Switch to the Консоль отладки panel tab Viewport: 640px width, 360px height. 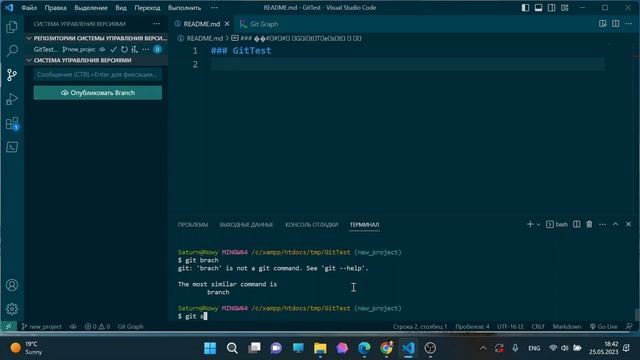(x=311, y=224)
